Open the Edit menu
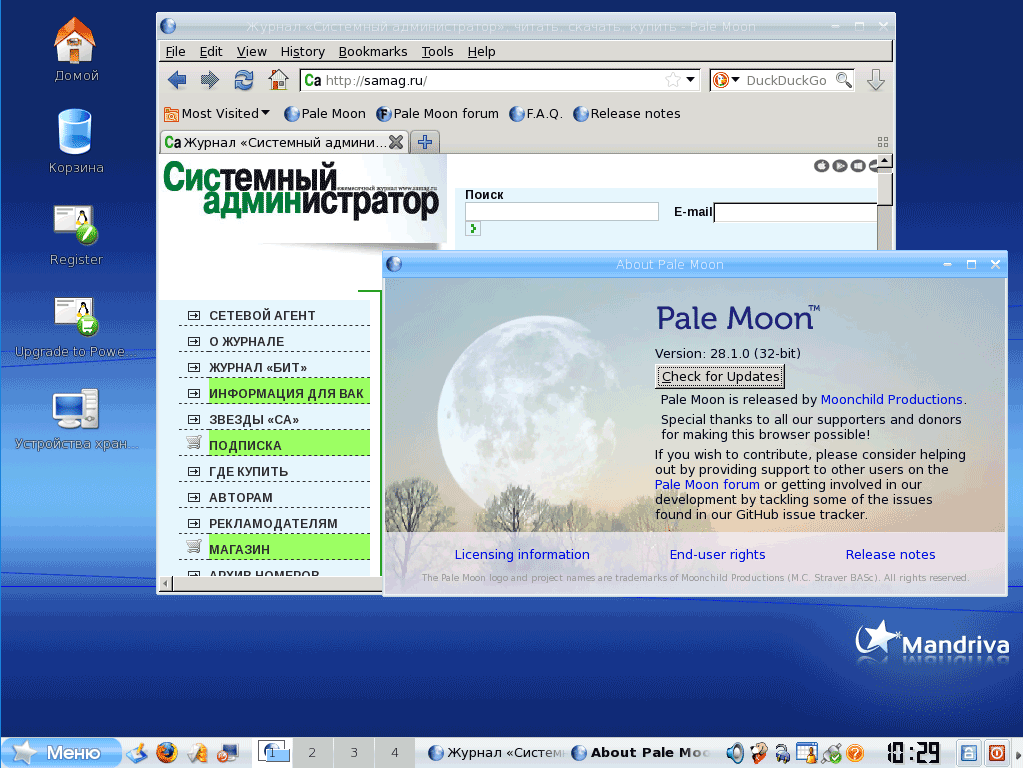 coord(211,52)
